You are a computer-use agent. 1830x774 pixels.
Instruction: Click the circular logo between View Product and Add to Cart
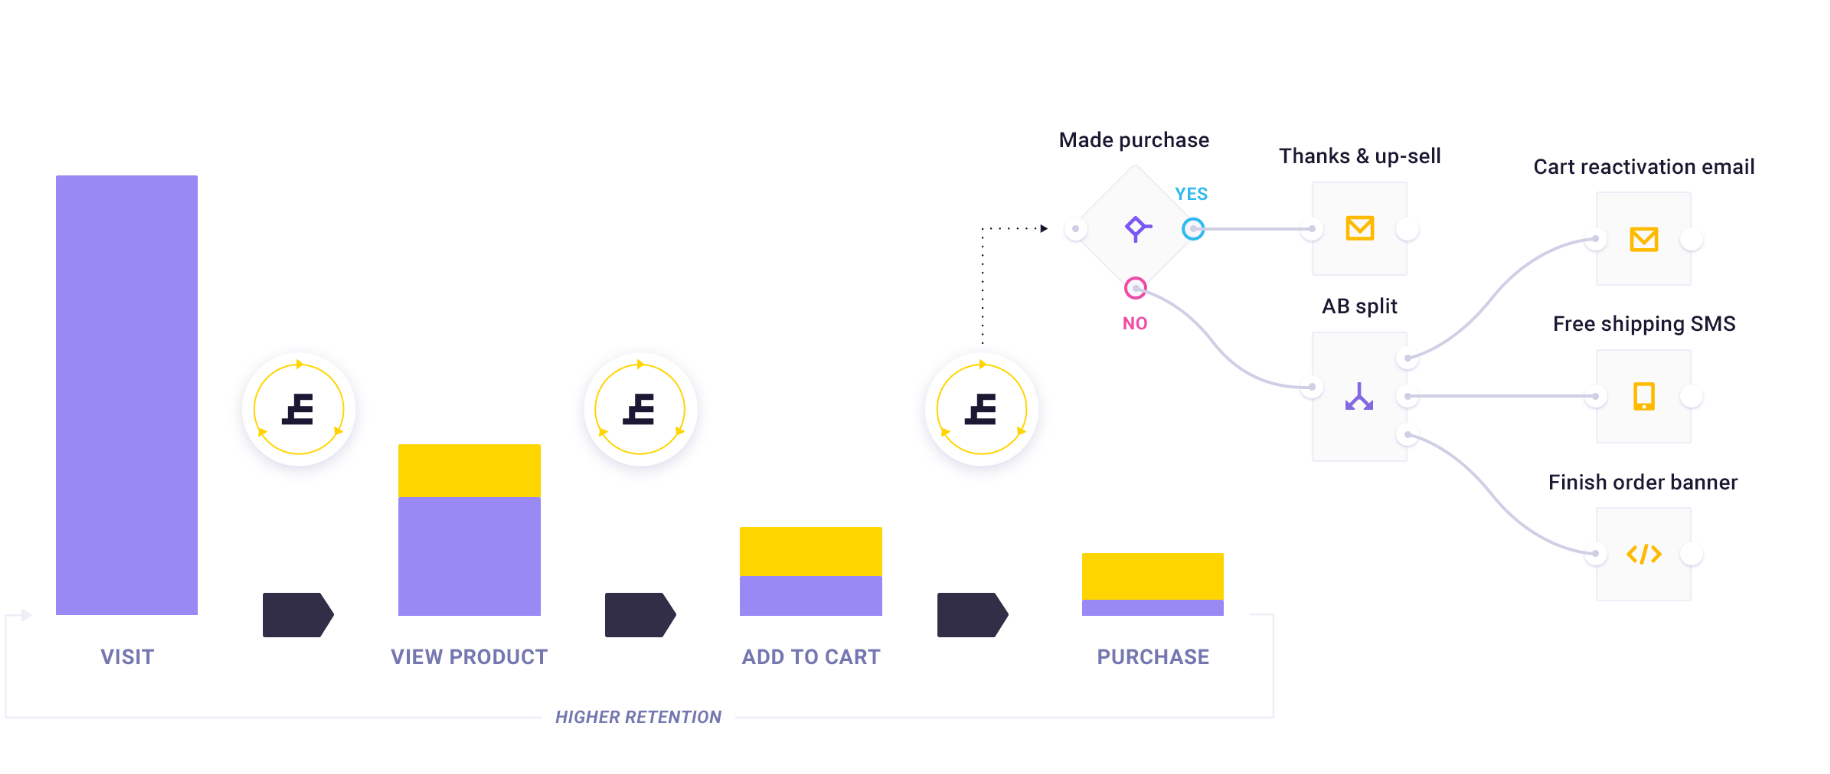point(640,409)
